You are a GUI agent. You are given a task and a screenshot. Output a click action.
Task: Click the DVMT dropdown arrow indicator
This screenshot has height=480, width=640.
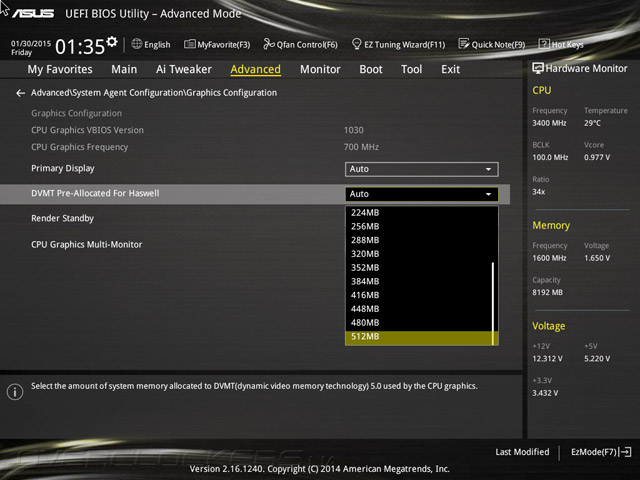pyautogui.click(x=488, y=194)
